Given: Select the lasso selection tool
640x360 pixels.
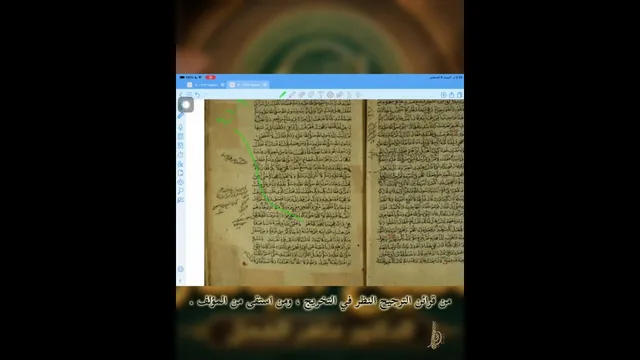Looking at the screenshot, I should [x=311, y=95].
